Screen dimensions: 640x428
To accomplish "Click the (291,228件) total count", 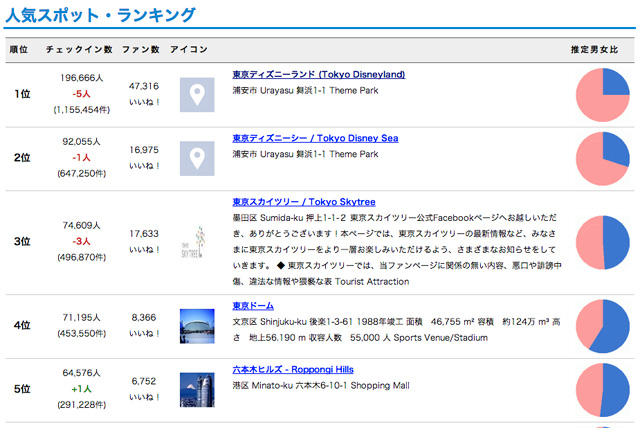I will [x=82, y=405].
